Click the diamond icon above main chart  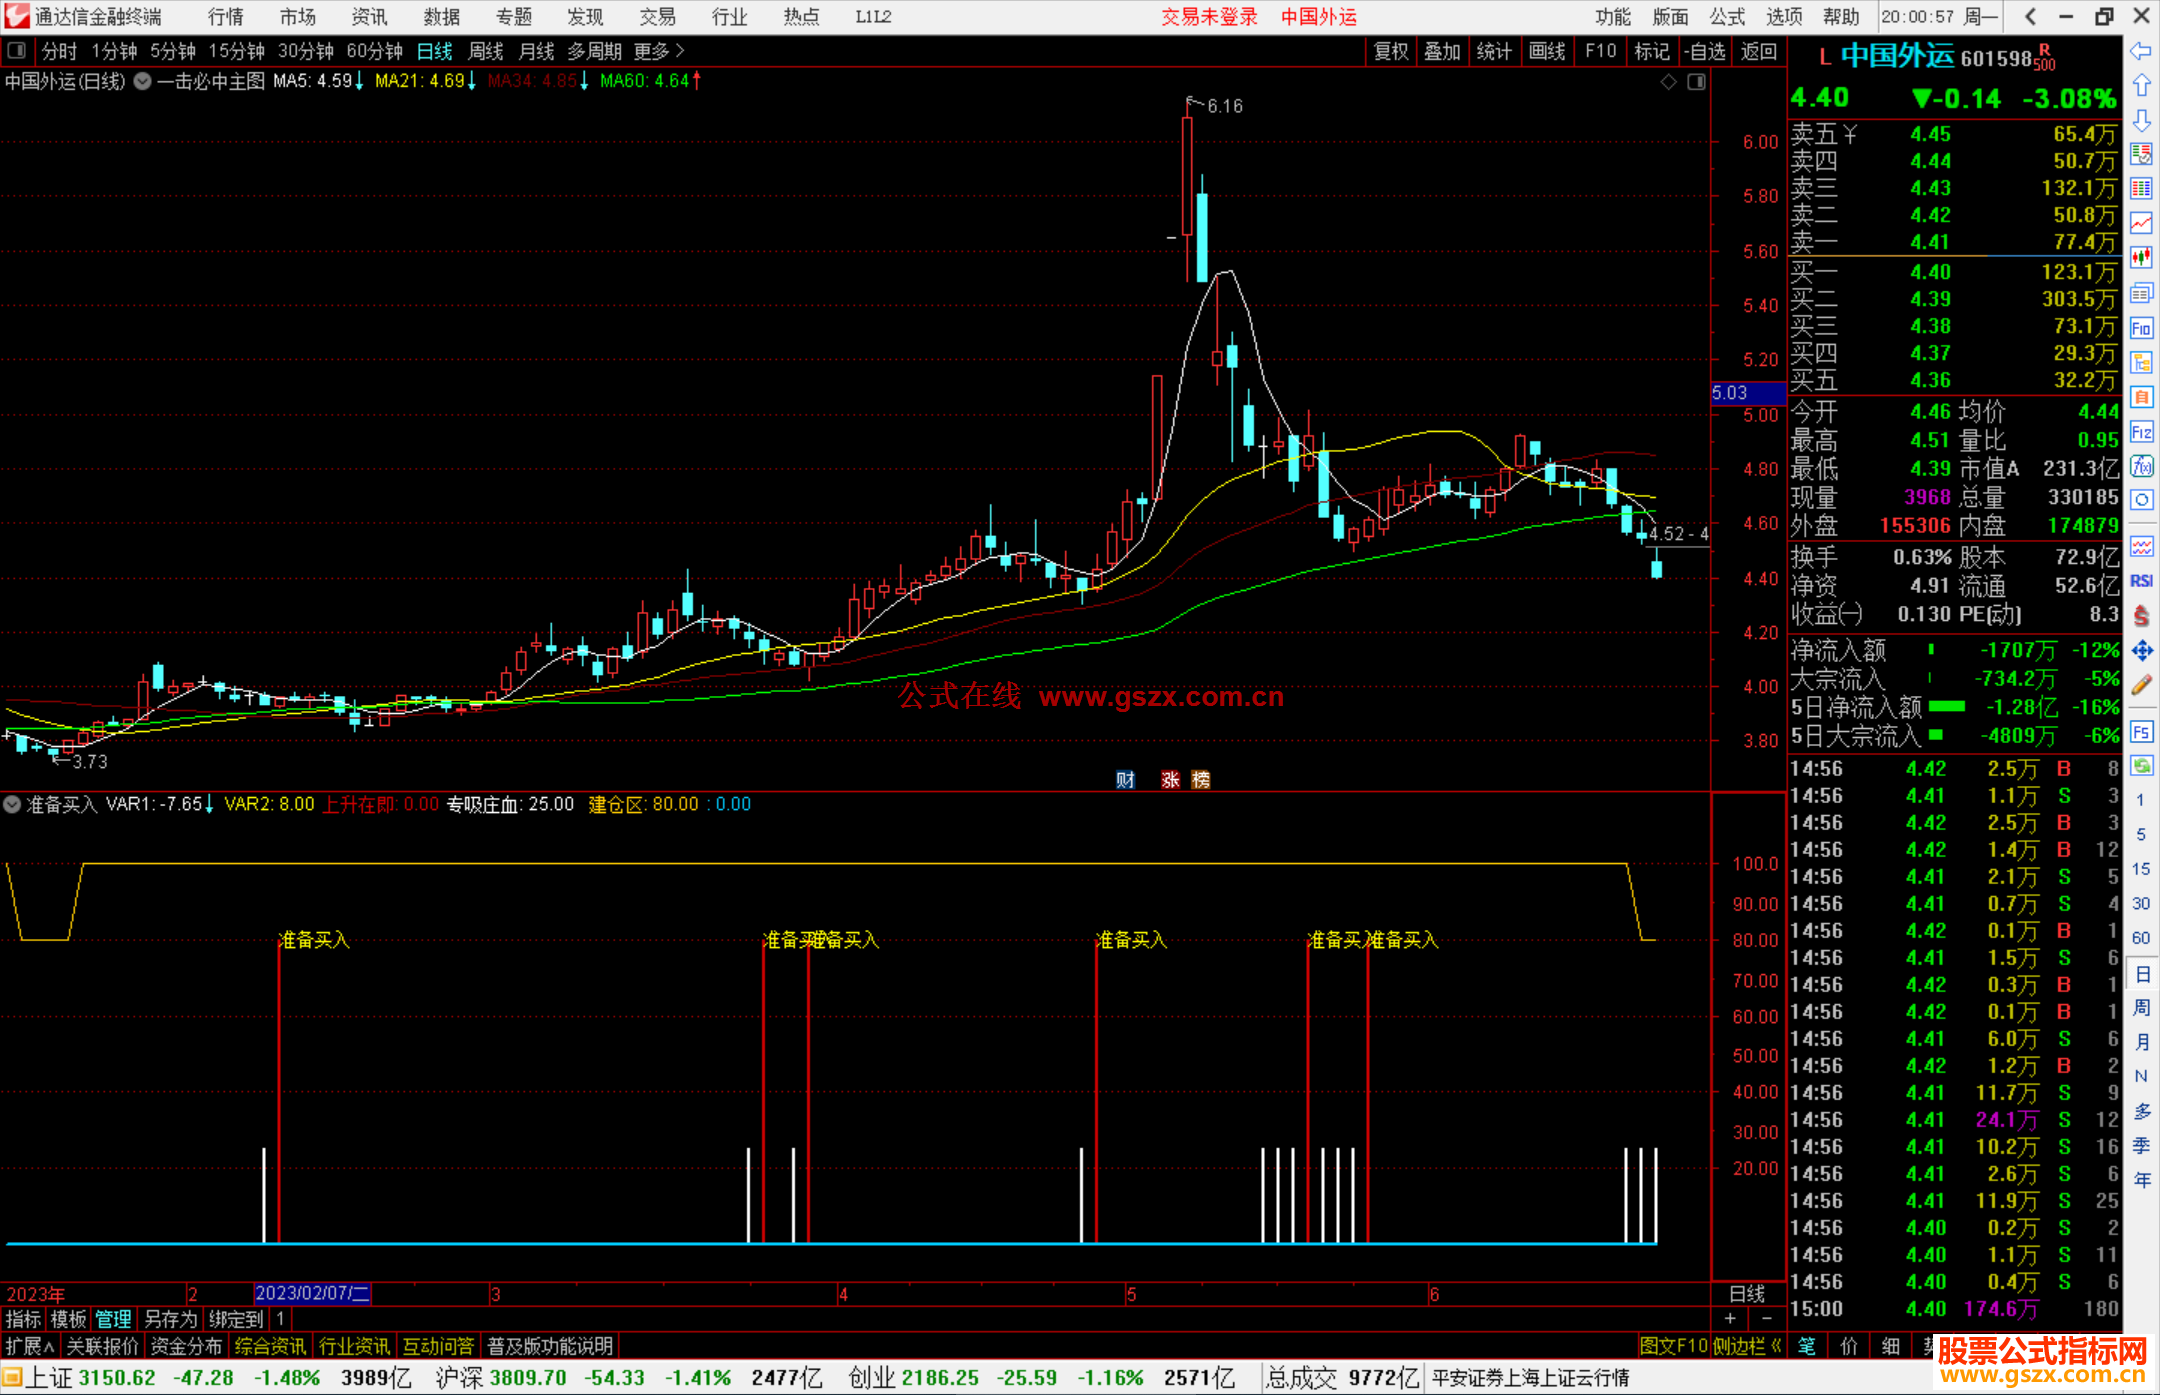[1668, 81]
